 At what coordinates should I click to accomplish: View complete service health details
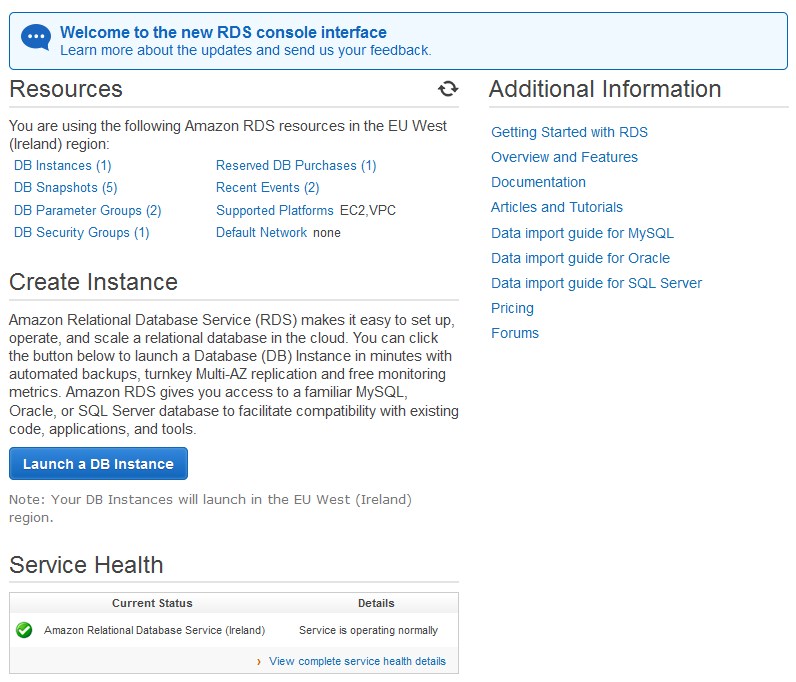pos(357,661)
